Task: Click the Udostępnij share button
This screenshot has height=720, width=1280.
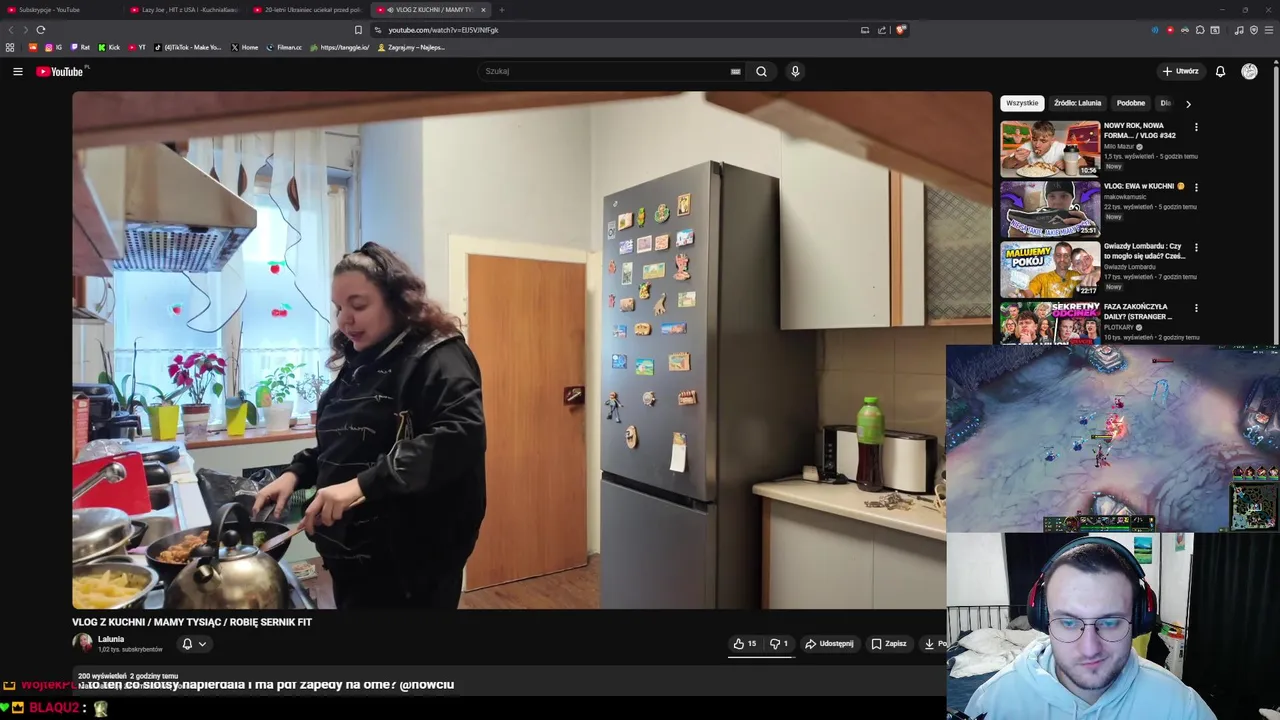Action: point(830,644)
